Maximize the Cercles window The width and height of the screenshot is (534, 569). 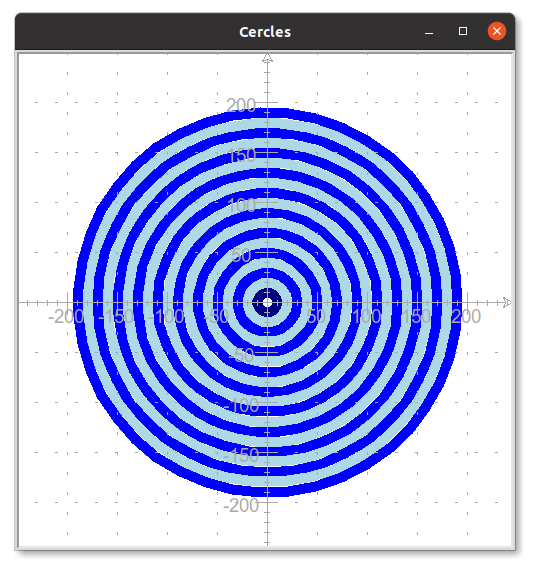[x=463, y=31]
